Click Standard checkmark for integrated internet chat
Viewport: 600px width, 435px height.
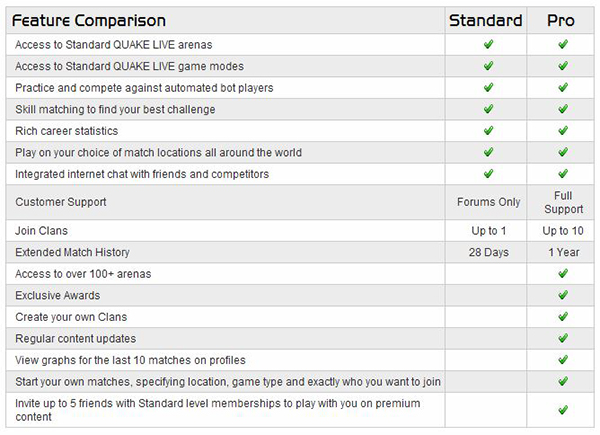coord(488,174)
